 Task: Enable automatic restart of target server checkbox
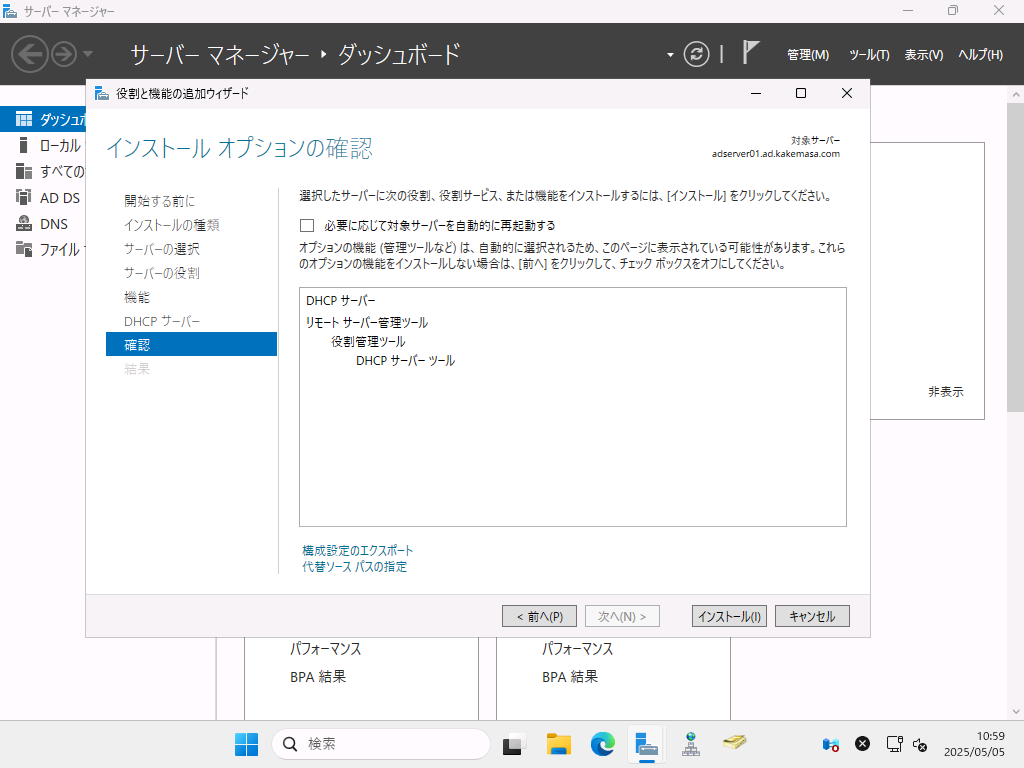tap(307, 225)
